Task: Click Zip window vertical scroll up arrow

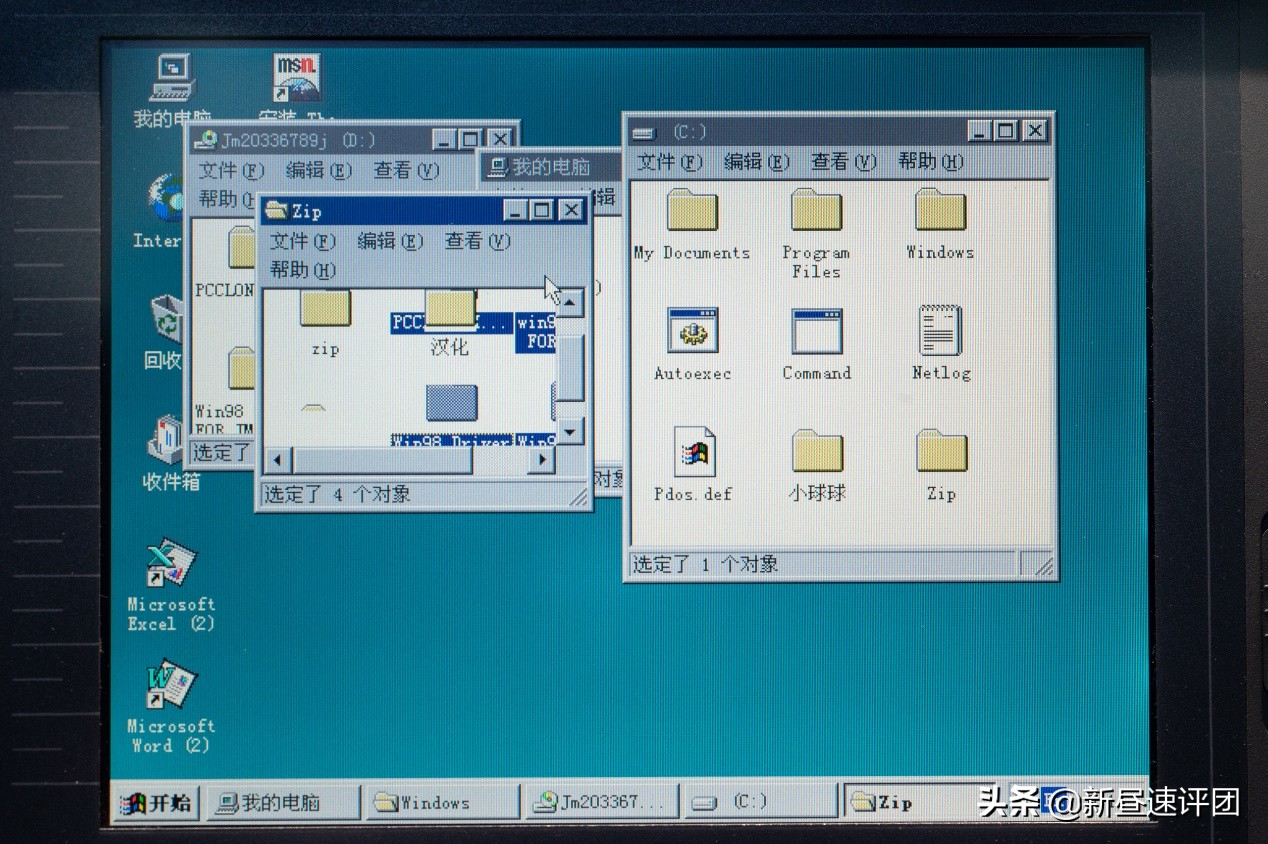Action: click(x=570, y=303)
